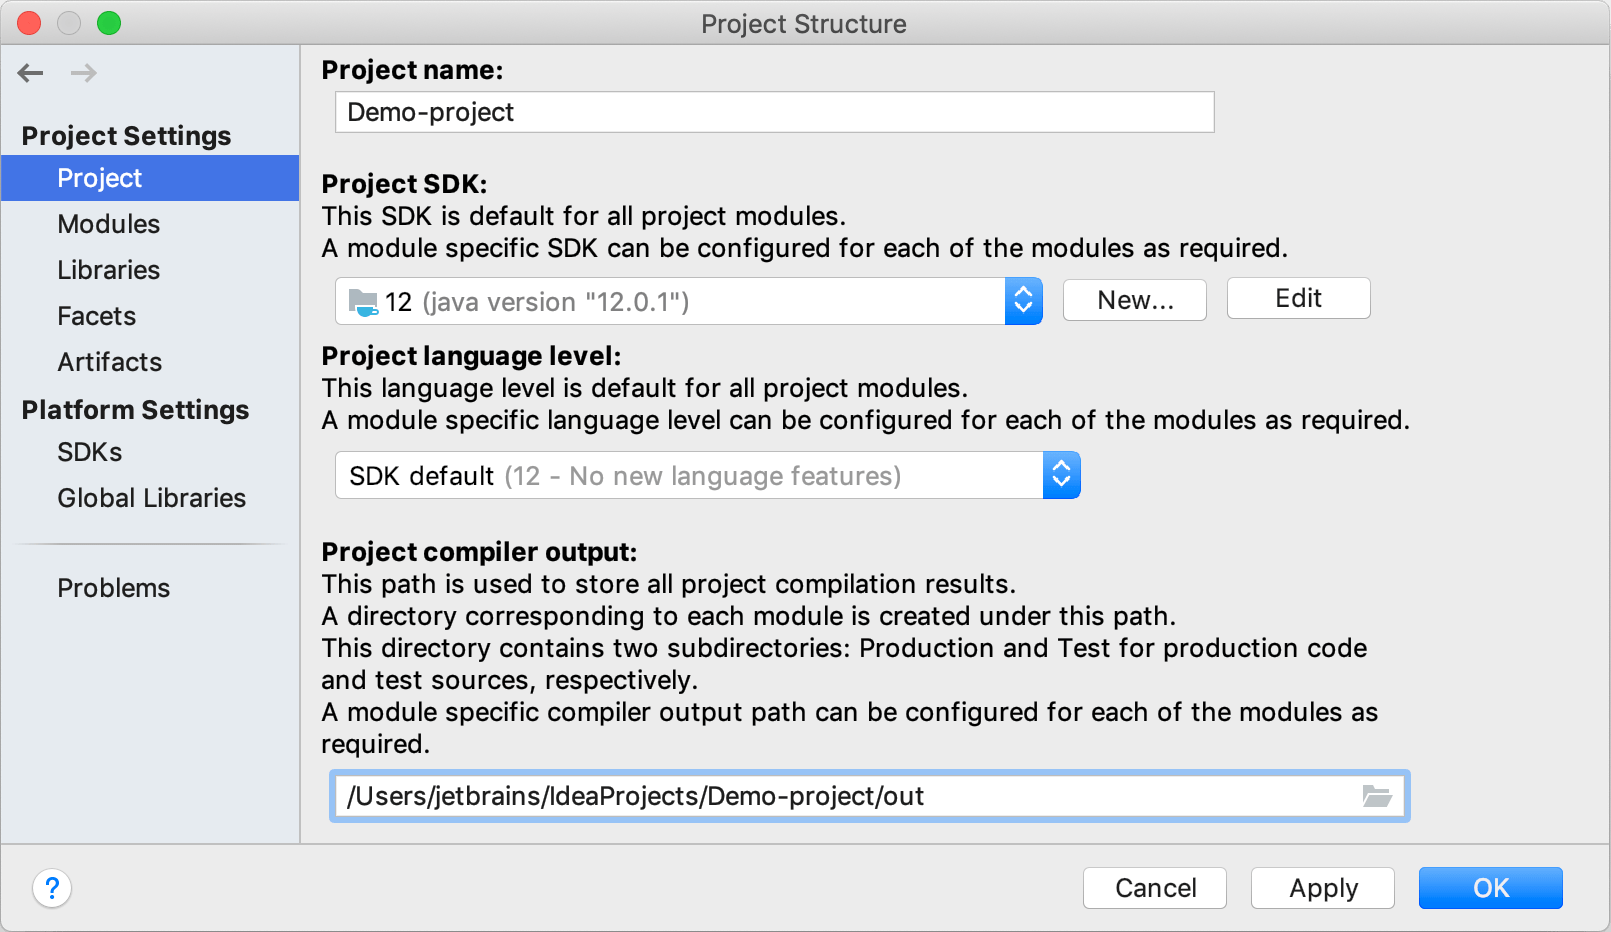Focus the Project name text field
This screenshot has width=1611, height=932.
[x=774, y=112]
